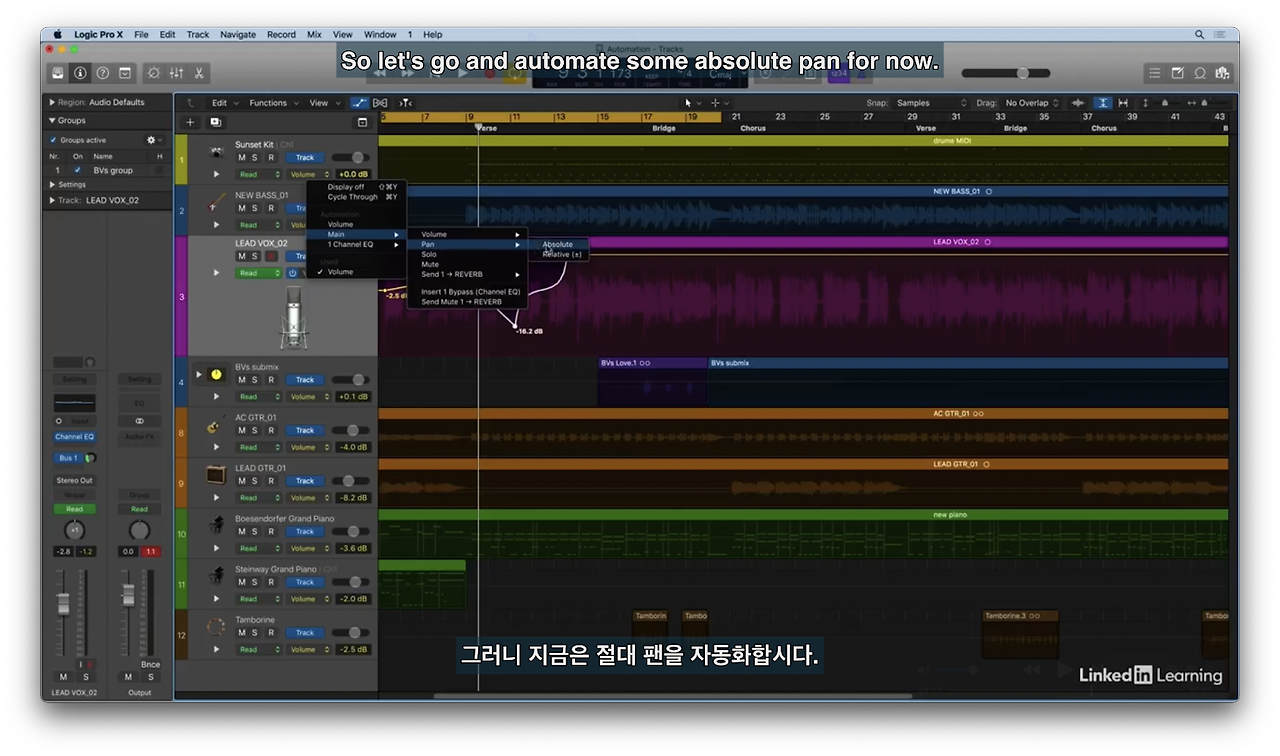The height and width of the screenshot is (756, 1280).
Task: Mute the Tamborine track
Action: tap(241, 632)
